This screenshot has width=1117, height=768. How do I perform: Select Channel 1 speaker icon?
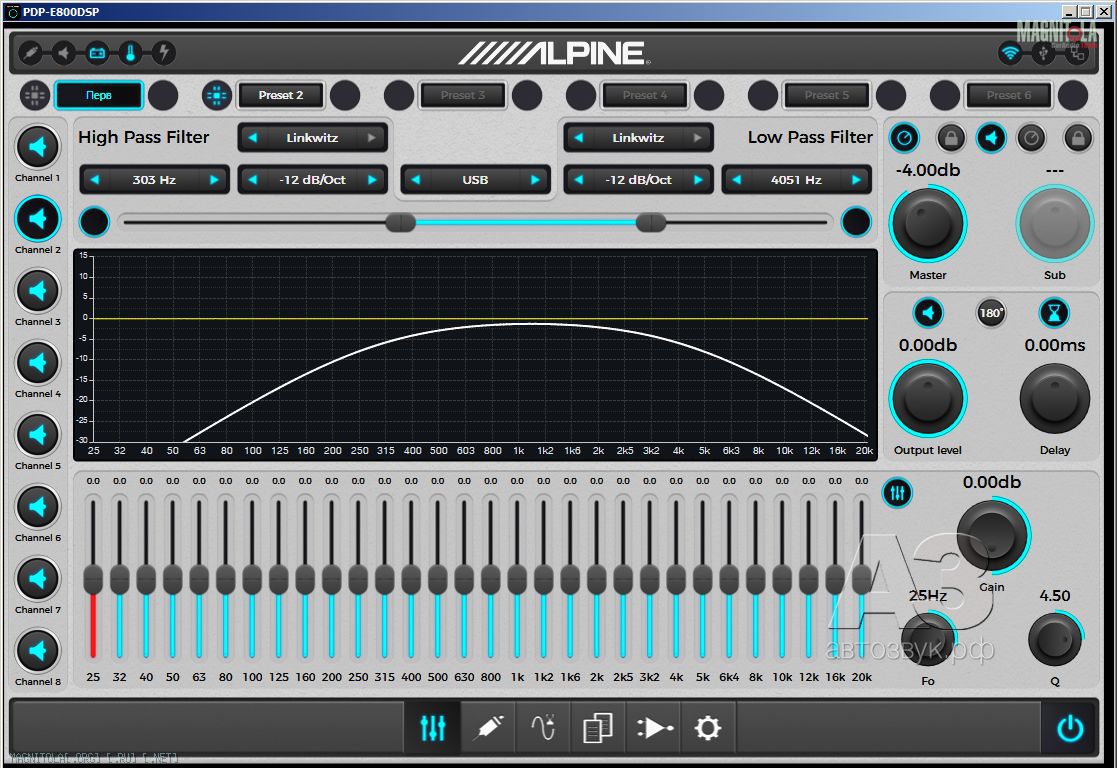[x=38, y=147]
